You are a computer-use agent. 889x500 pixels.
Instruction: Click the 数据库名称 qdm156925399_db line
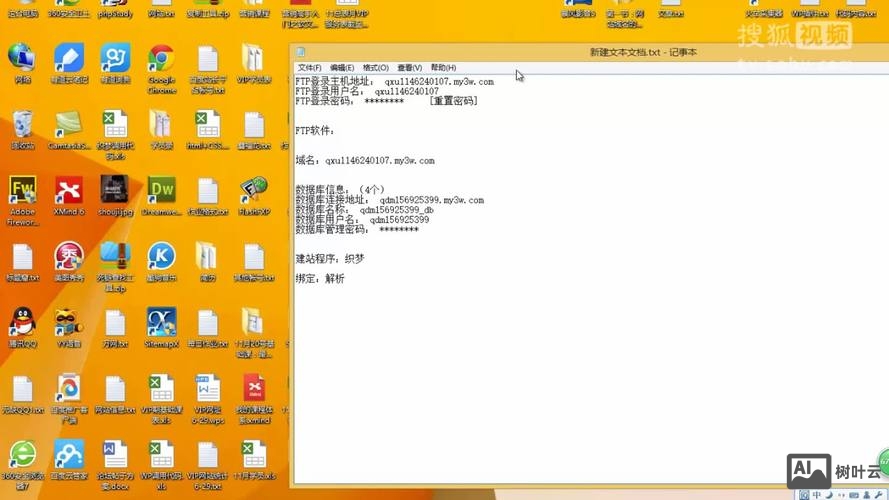pyautogui.click(x=365, y=210)
